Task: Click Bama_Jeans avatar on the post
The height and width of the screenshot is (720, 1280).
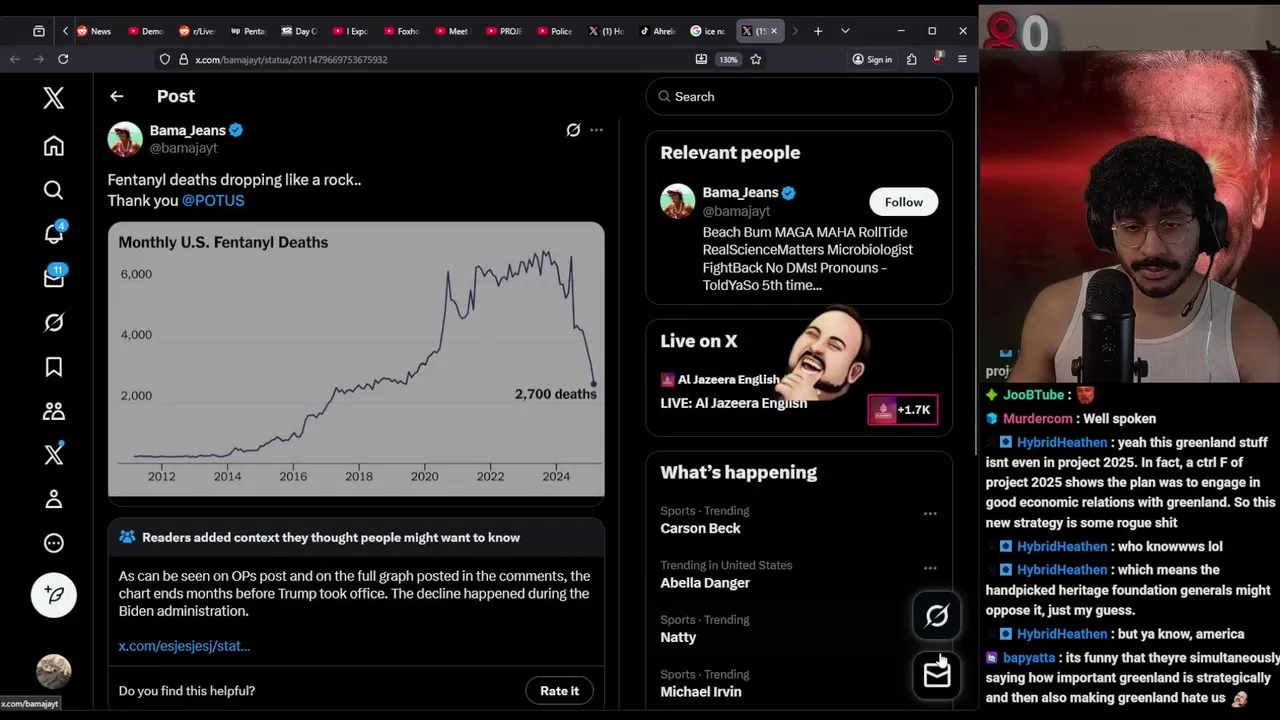Action: pyautogui.click(x=125, y=139)
